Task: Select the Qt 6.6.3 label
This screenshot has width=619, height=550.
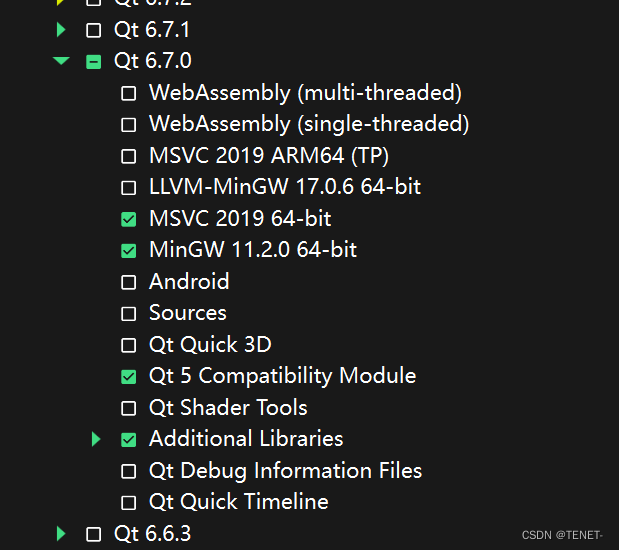Action: (x=152, y=534)
